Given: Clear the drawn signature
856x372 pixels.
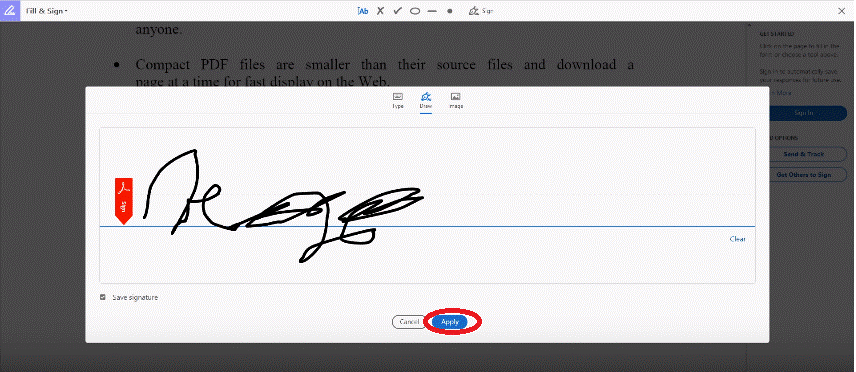Looking at the screenshot, I should tap(738, 239).
